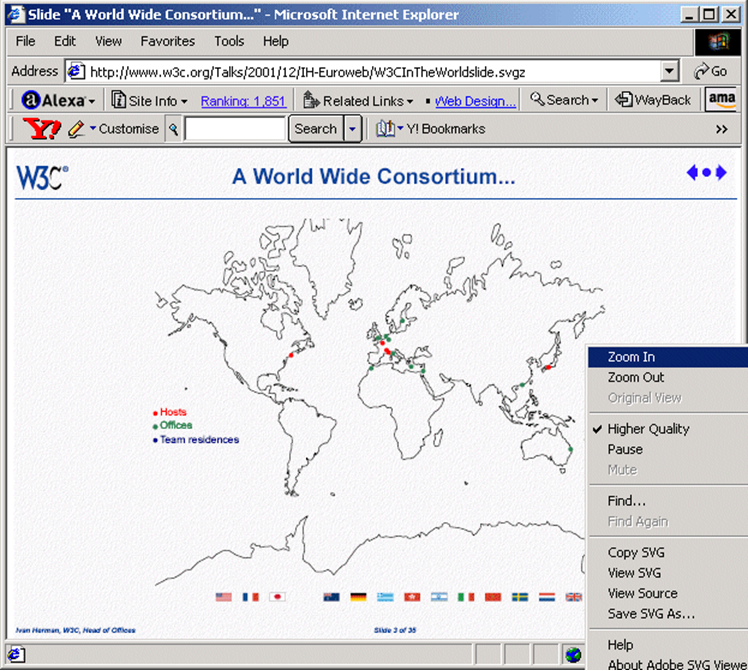The height and width of the screenshot is (671, 748).
Task: Click the Netherlands flag
Action: click(x=547, y=597)
